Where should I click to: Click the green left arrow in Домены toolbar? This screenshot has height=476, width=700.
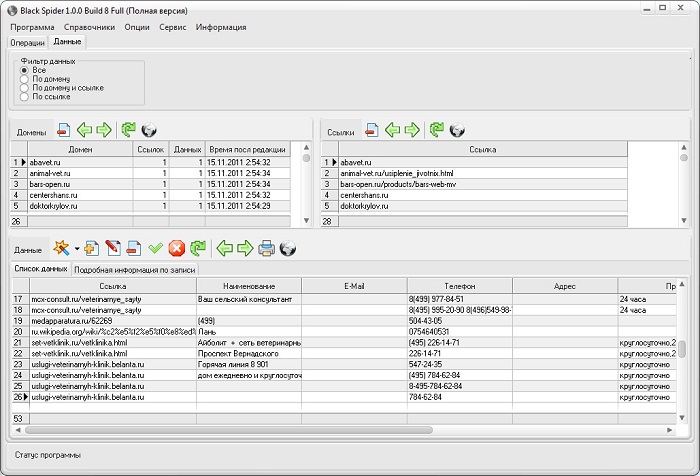pyautogui.click(x=84, y=130)
